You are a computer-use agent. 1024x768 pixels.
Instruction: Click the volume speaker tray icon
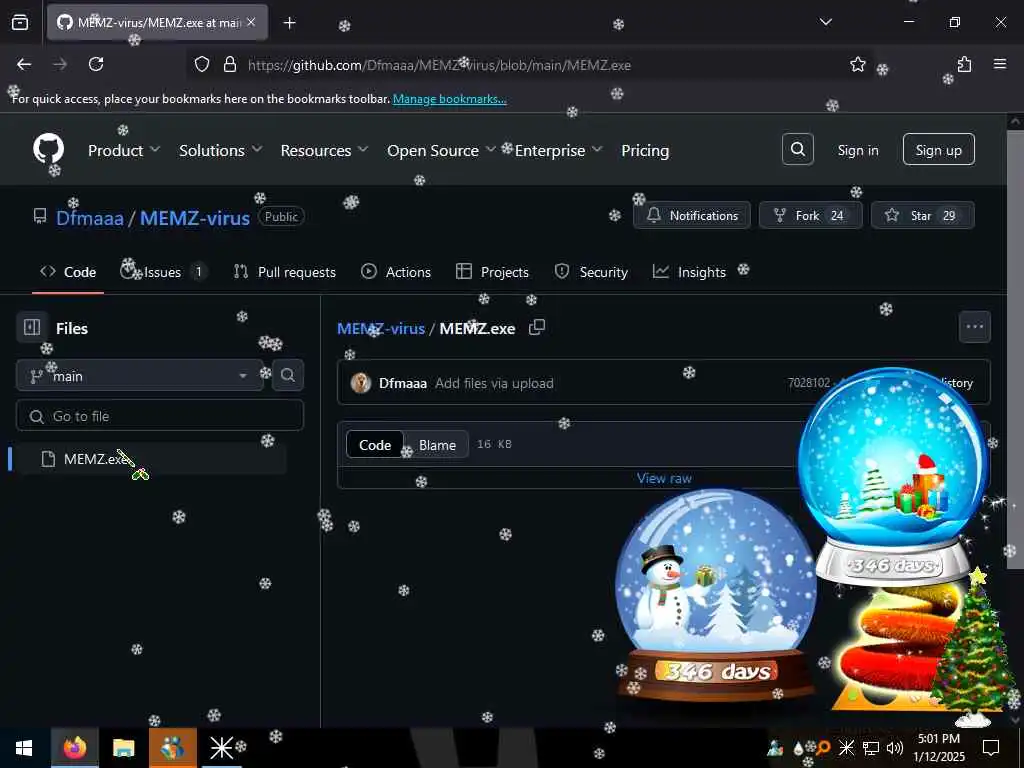[895, 748]
